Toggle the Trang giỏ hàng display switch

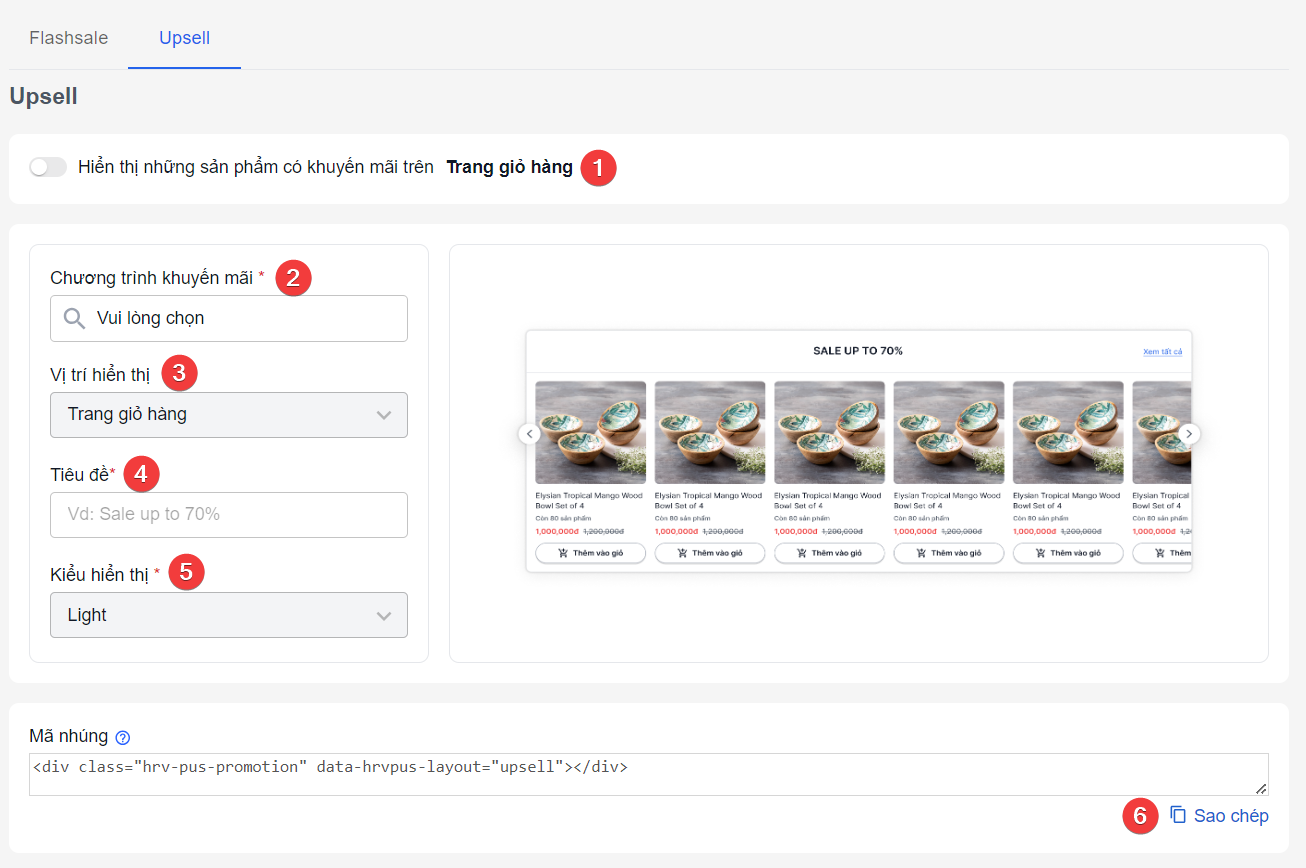coord(48,167)
